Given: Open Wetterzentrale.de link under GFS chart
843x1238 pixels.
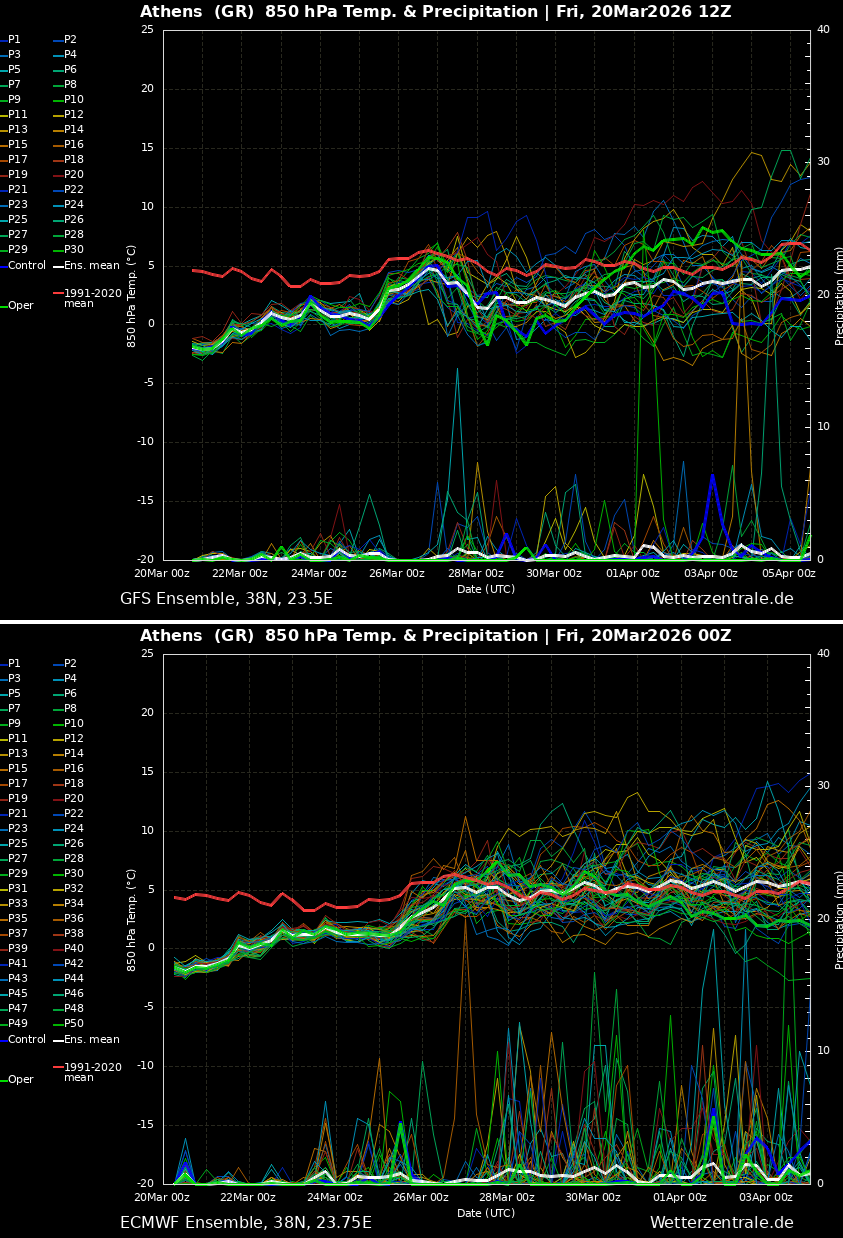Looking at the screenshot, I should (x=721, y=599).
